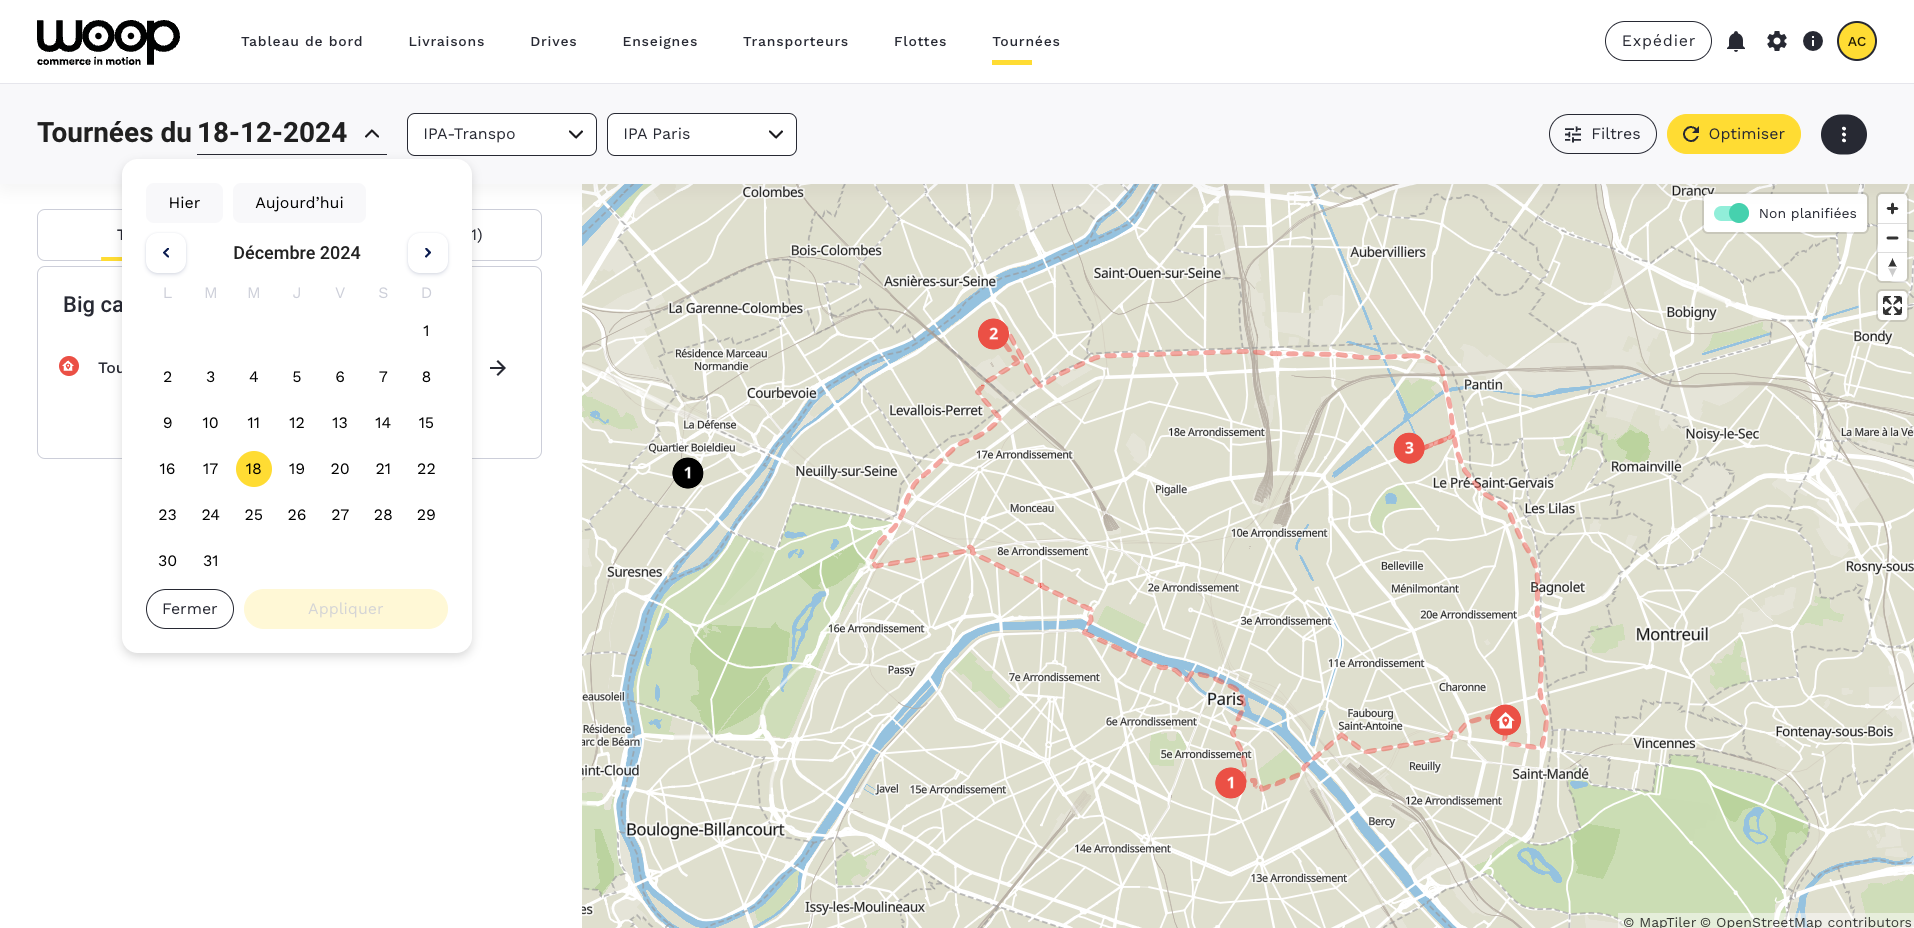Click the info circle icon
The image size is (1914, 928).
[1812, 41]
